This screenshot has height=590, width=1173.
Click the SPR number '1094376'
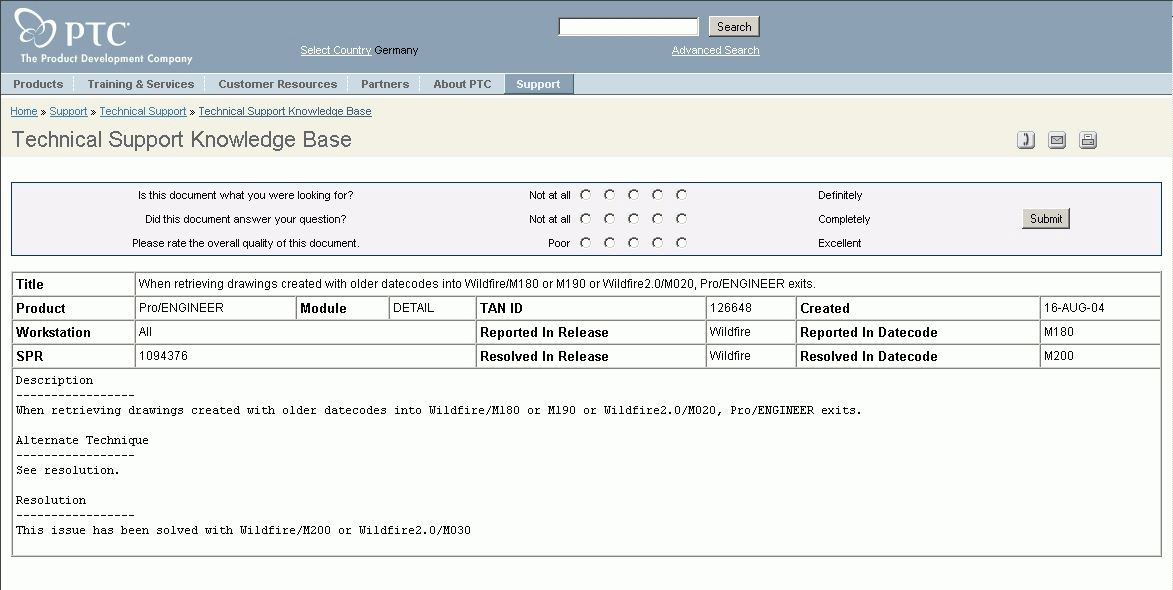(x=163, y=356)
